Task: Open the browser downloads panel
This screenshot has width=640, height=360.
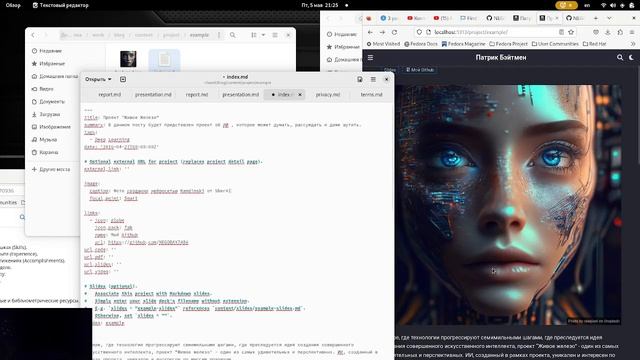Action: point(608,32)
